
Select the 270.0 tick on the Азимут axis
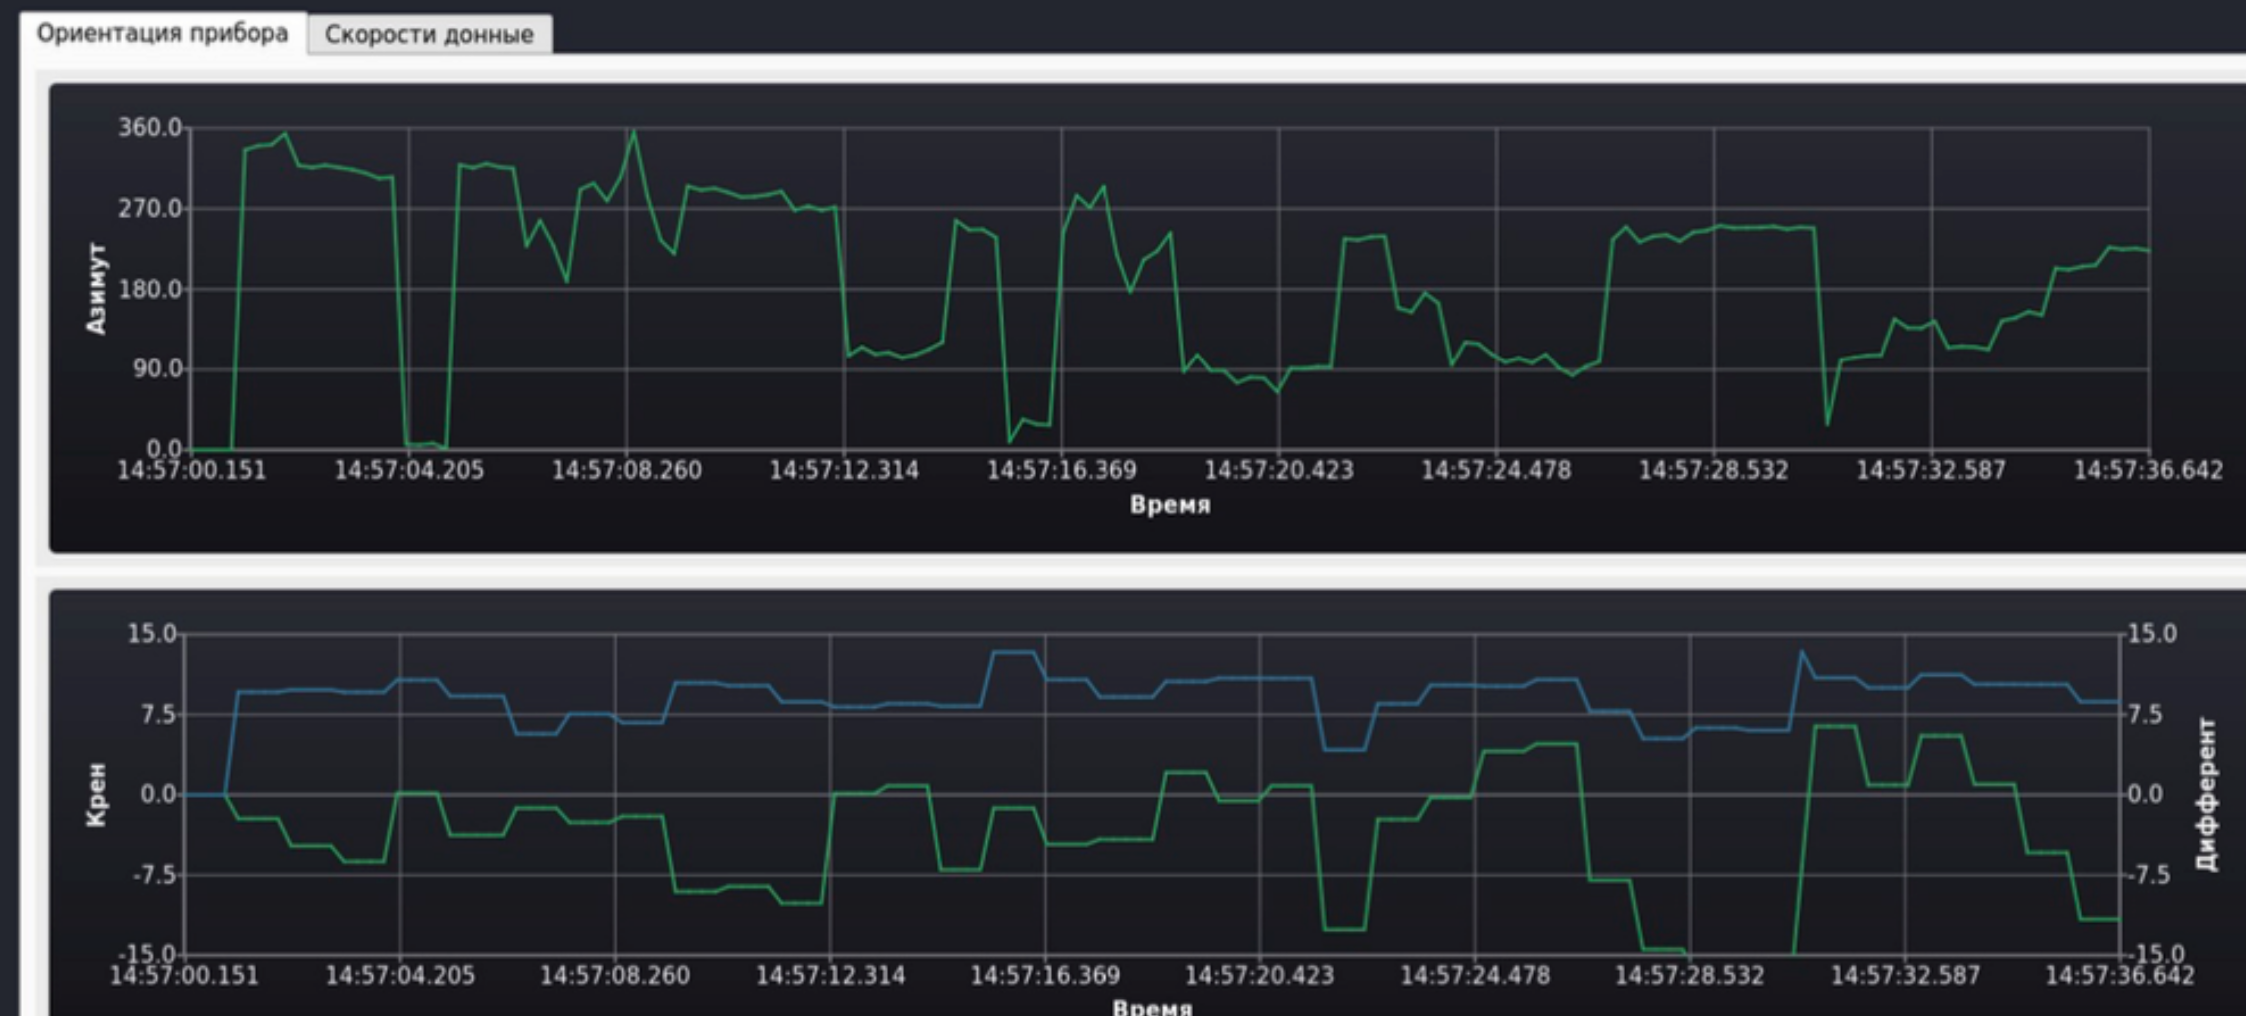tap(150, 209)
